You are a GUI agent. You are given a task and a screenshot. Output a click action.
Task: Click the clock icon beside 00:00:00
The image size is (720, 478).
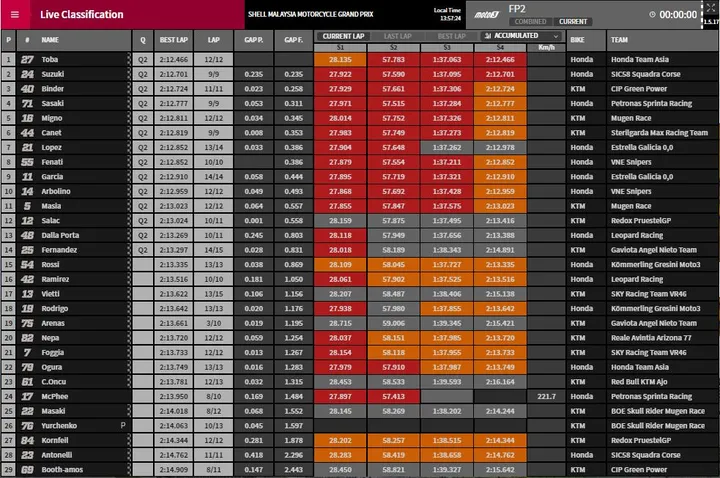coord(652,15)
